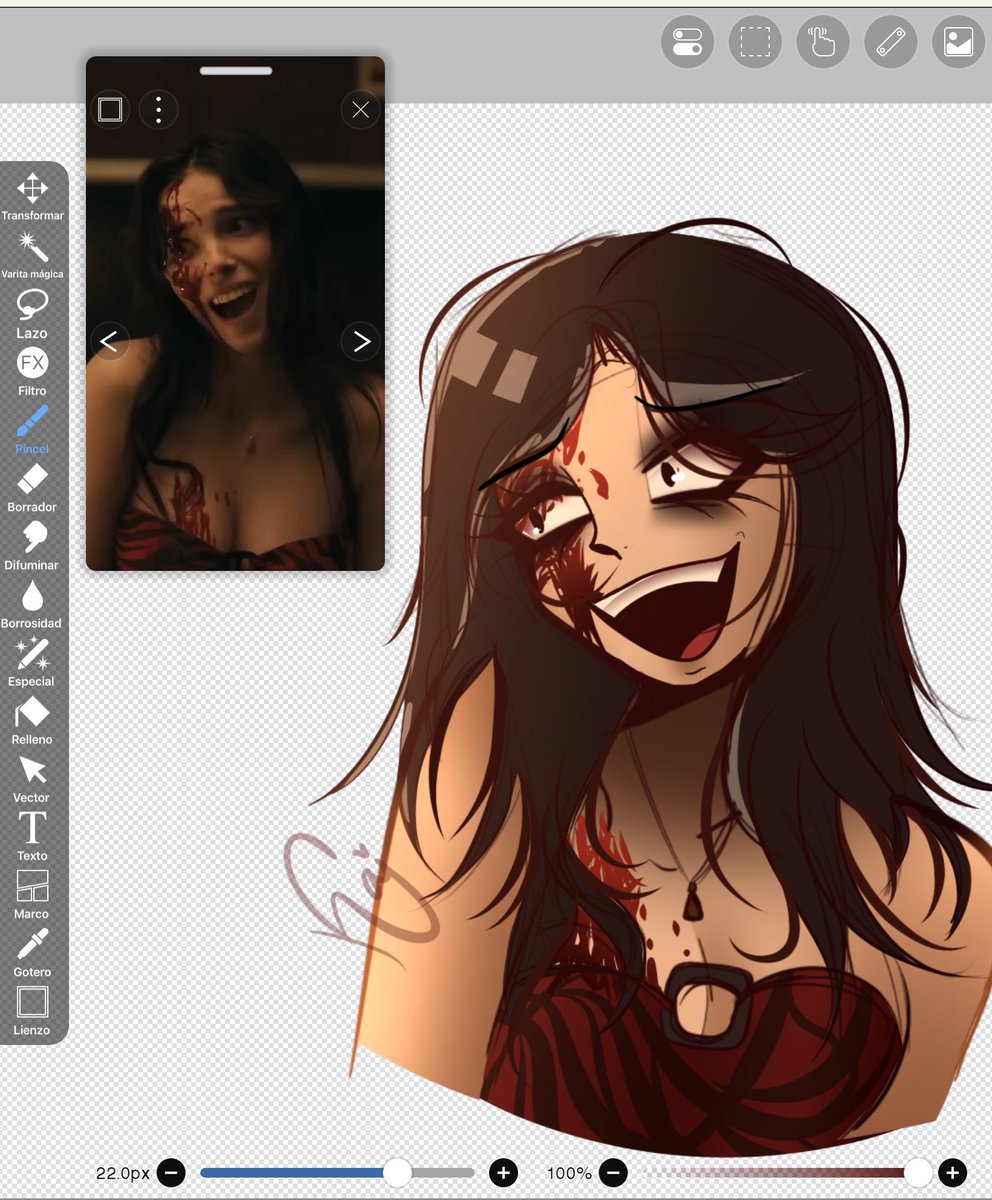Open the Filtro FX tool
This screenshot has width=992, height=1200.
[x=32, y=371]
